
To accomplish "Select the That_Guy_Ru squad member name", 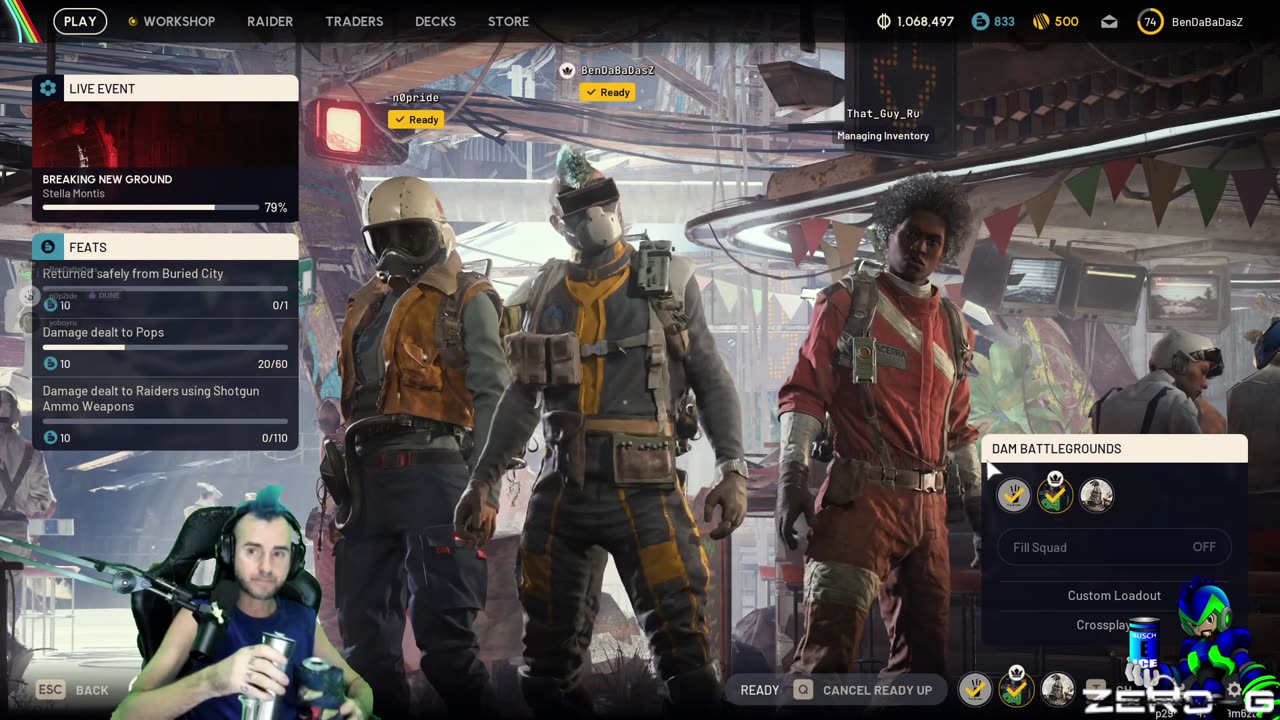I will 883,114.
